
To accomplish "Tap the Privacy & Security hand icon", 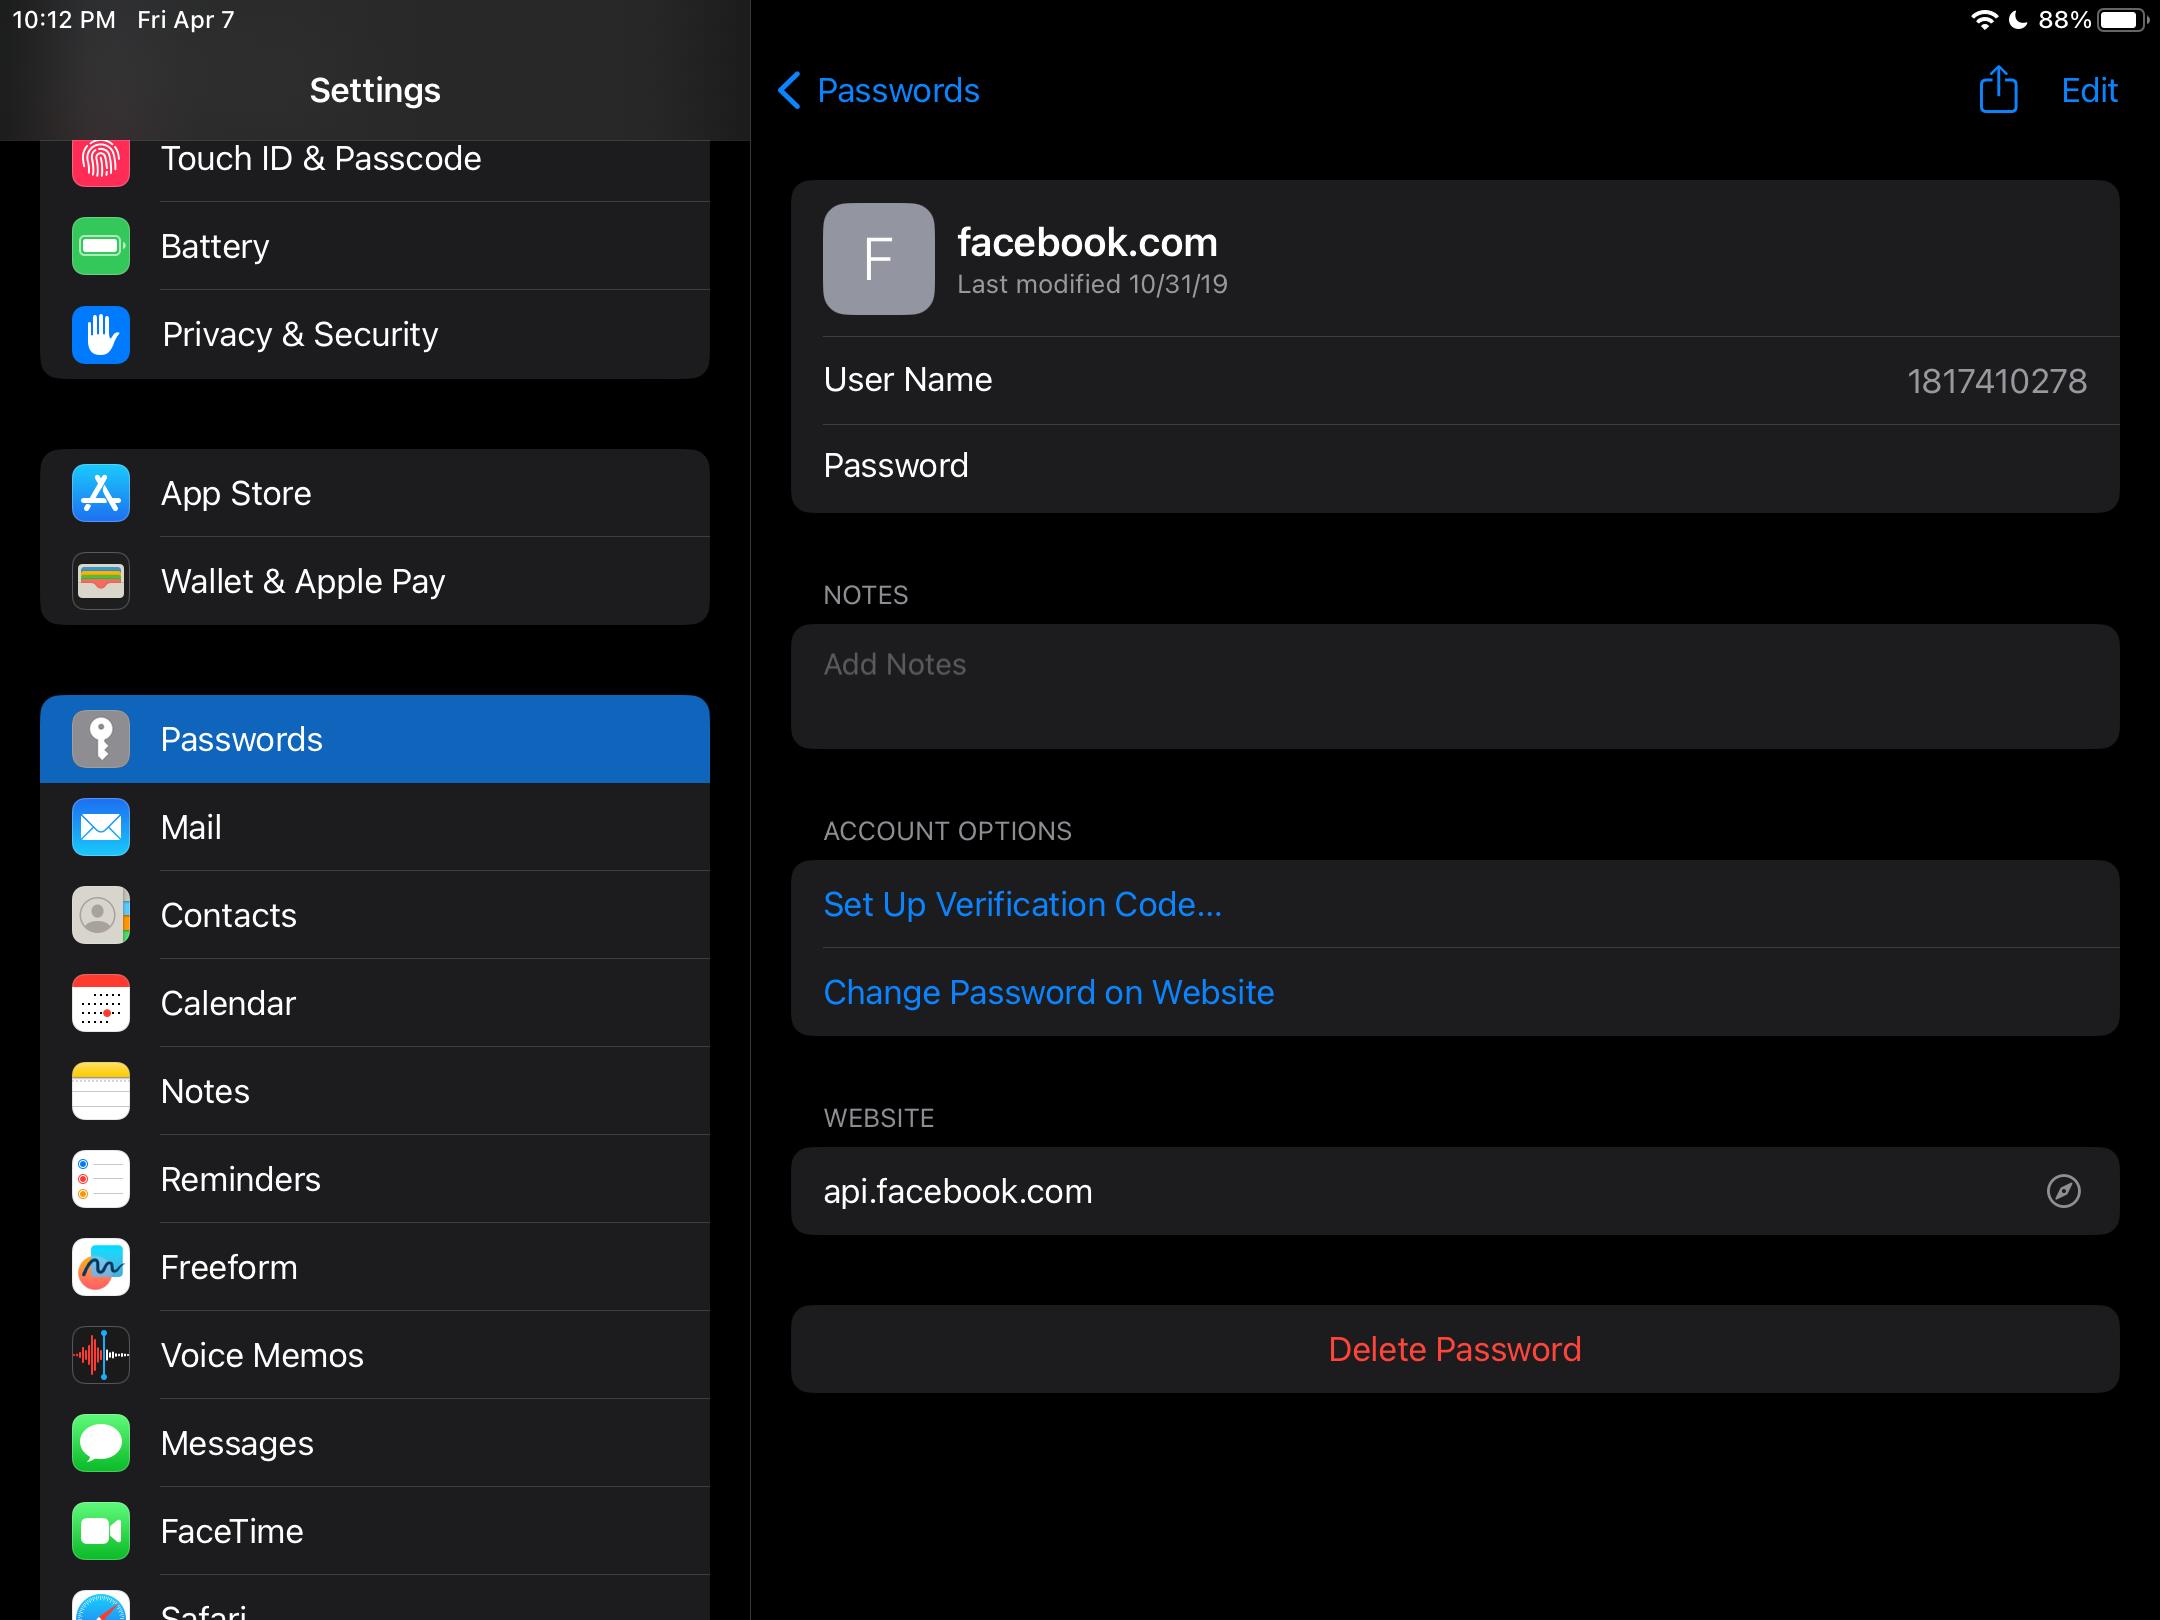I will pos(101,334).
